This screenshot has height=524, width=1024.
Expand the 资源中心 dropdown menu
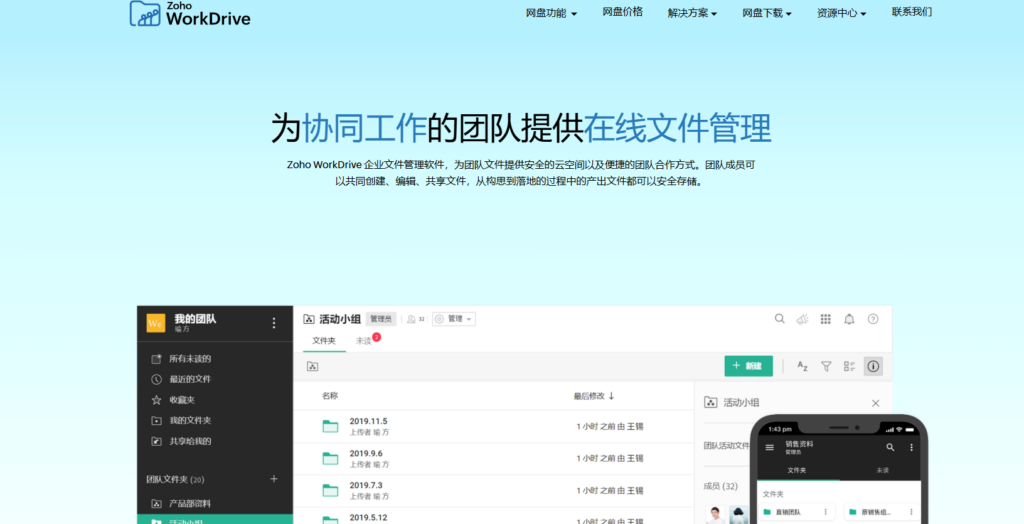[841, 13]
